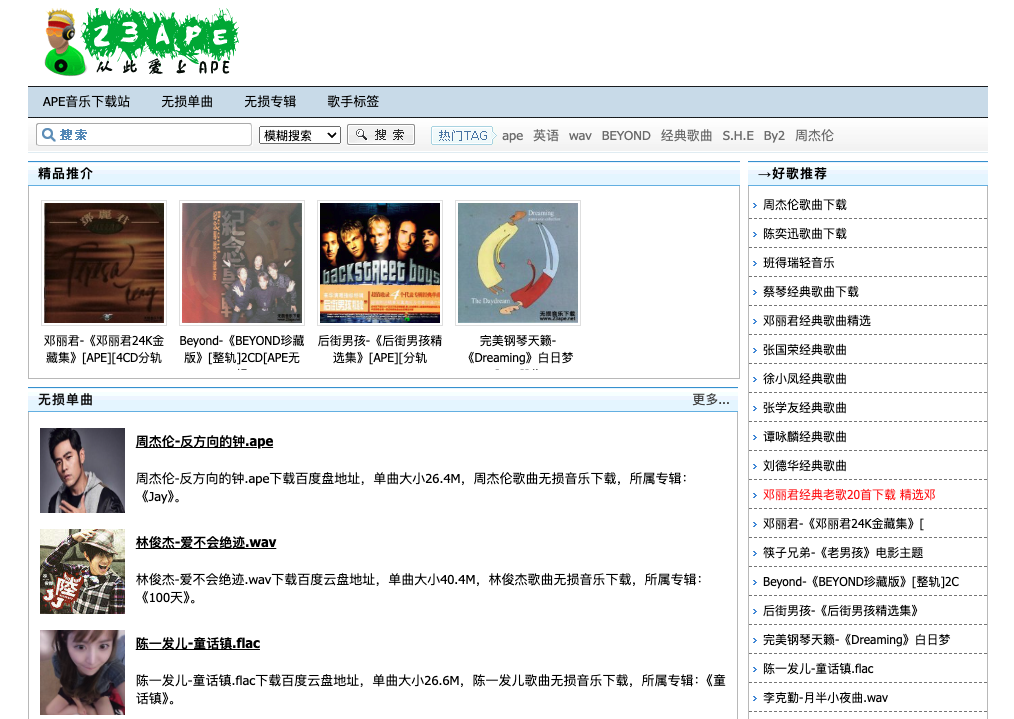This screenshot has height=719, width=1014.
Task: Open 筷子兄弟-《老男孩》 in the sidebar
Action: (x=843, y=553)
